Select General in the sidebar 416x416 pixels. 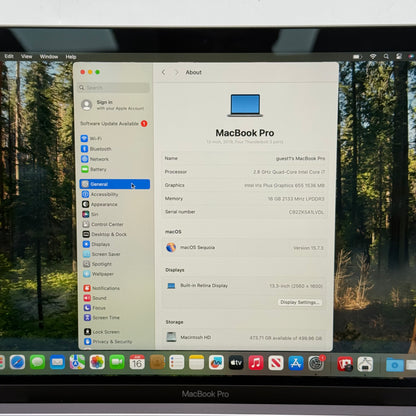115,184
